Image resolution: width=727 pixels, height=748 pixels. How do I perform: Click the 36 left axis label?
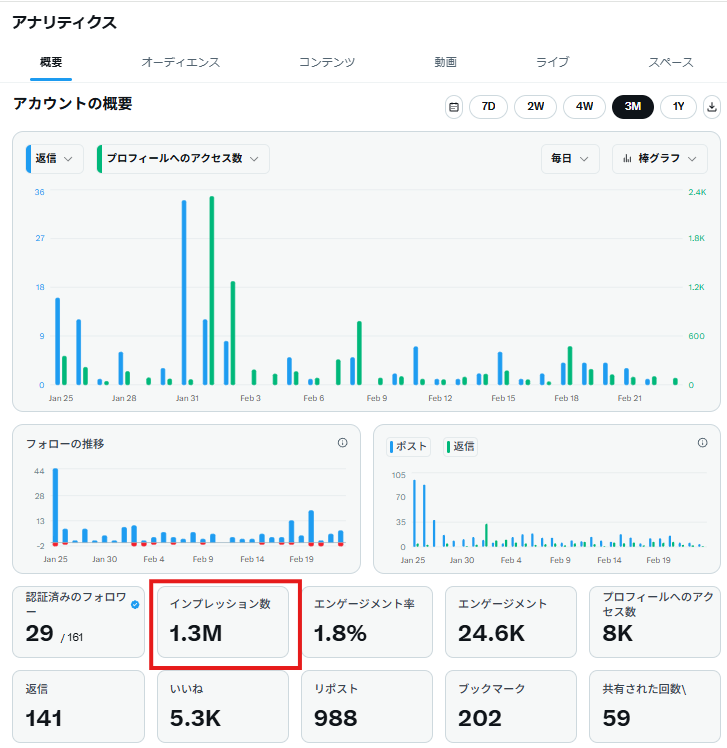point(40,192)
